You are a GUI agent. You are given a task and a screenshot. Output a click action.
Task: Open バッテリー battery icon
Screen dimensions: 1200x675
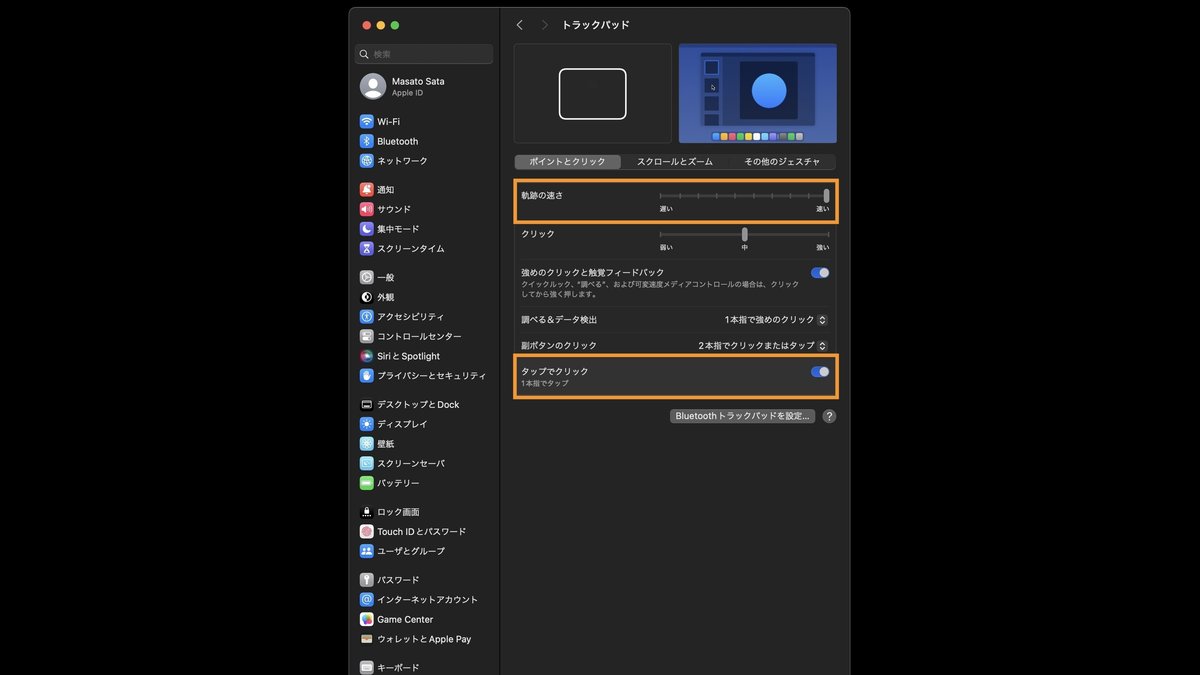click(367, 483)
